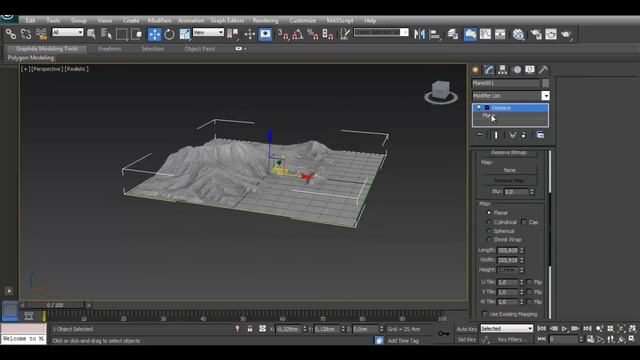Adjust the Length spinner arrows

click(522, 251)
